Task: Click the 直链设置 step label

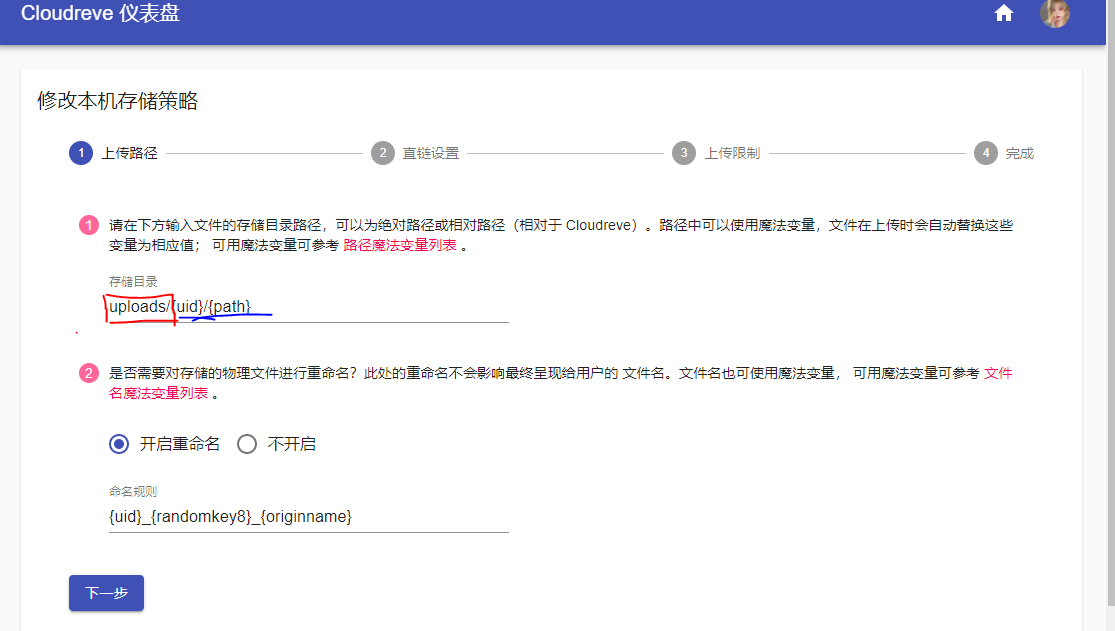Action: click(431, 154)
